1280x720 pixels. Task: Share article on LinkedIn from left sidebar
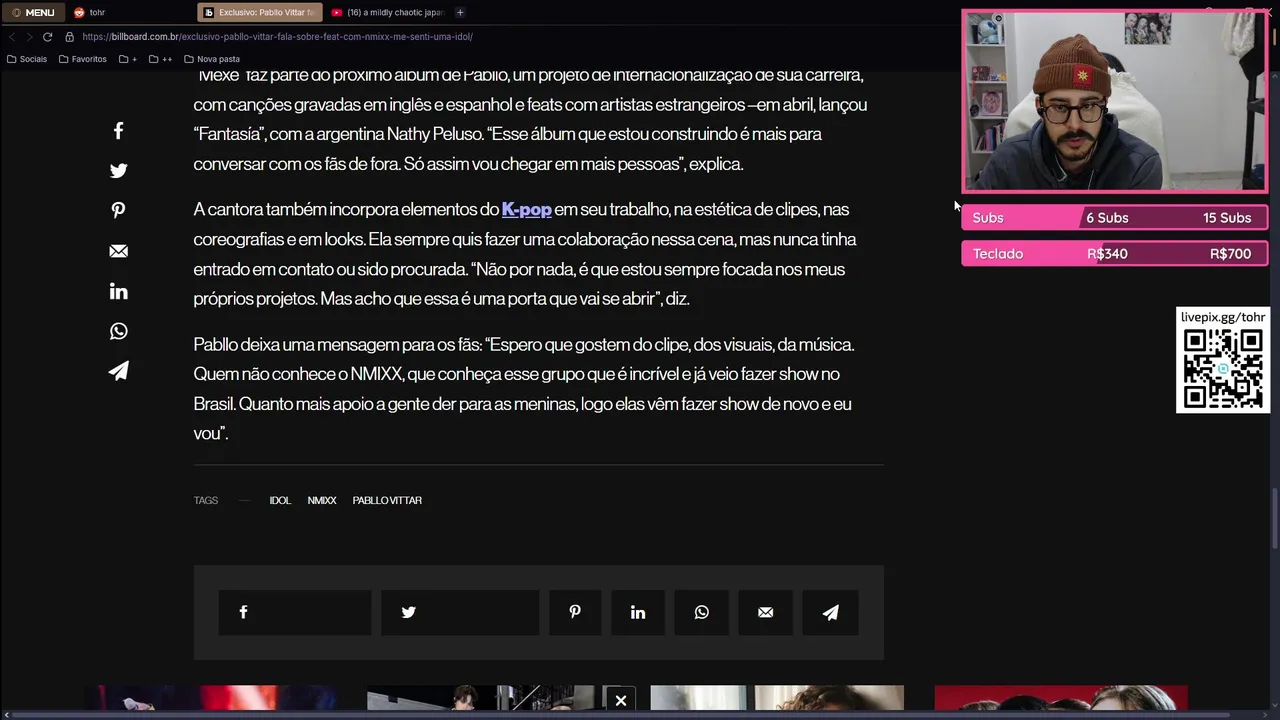[x=118, y=291]
